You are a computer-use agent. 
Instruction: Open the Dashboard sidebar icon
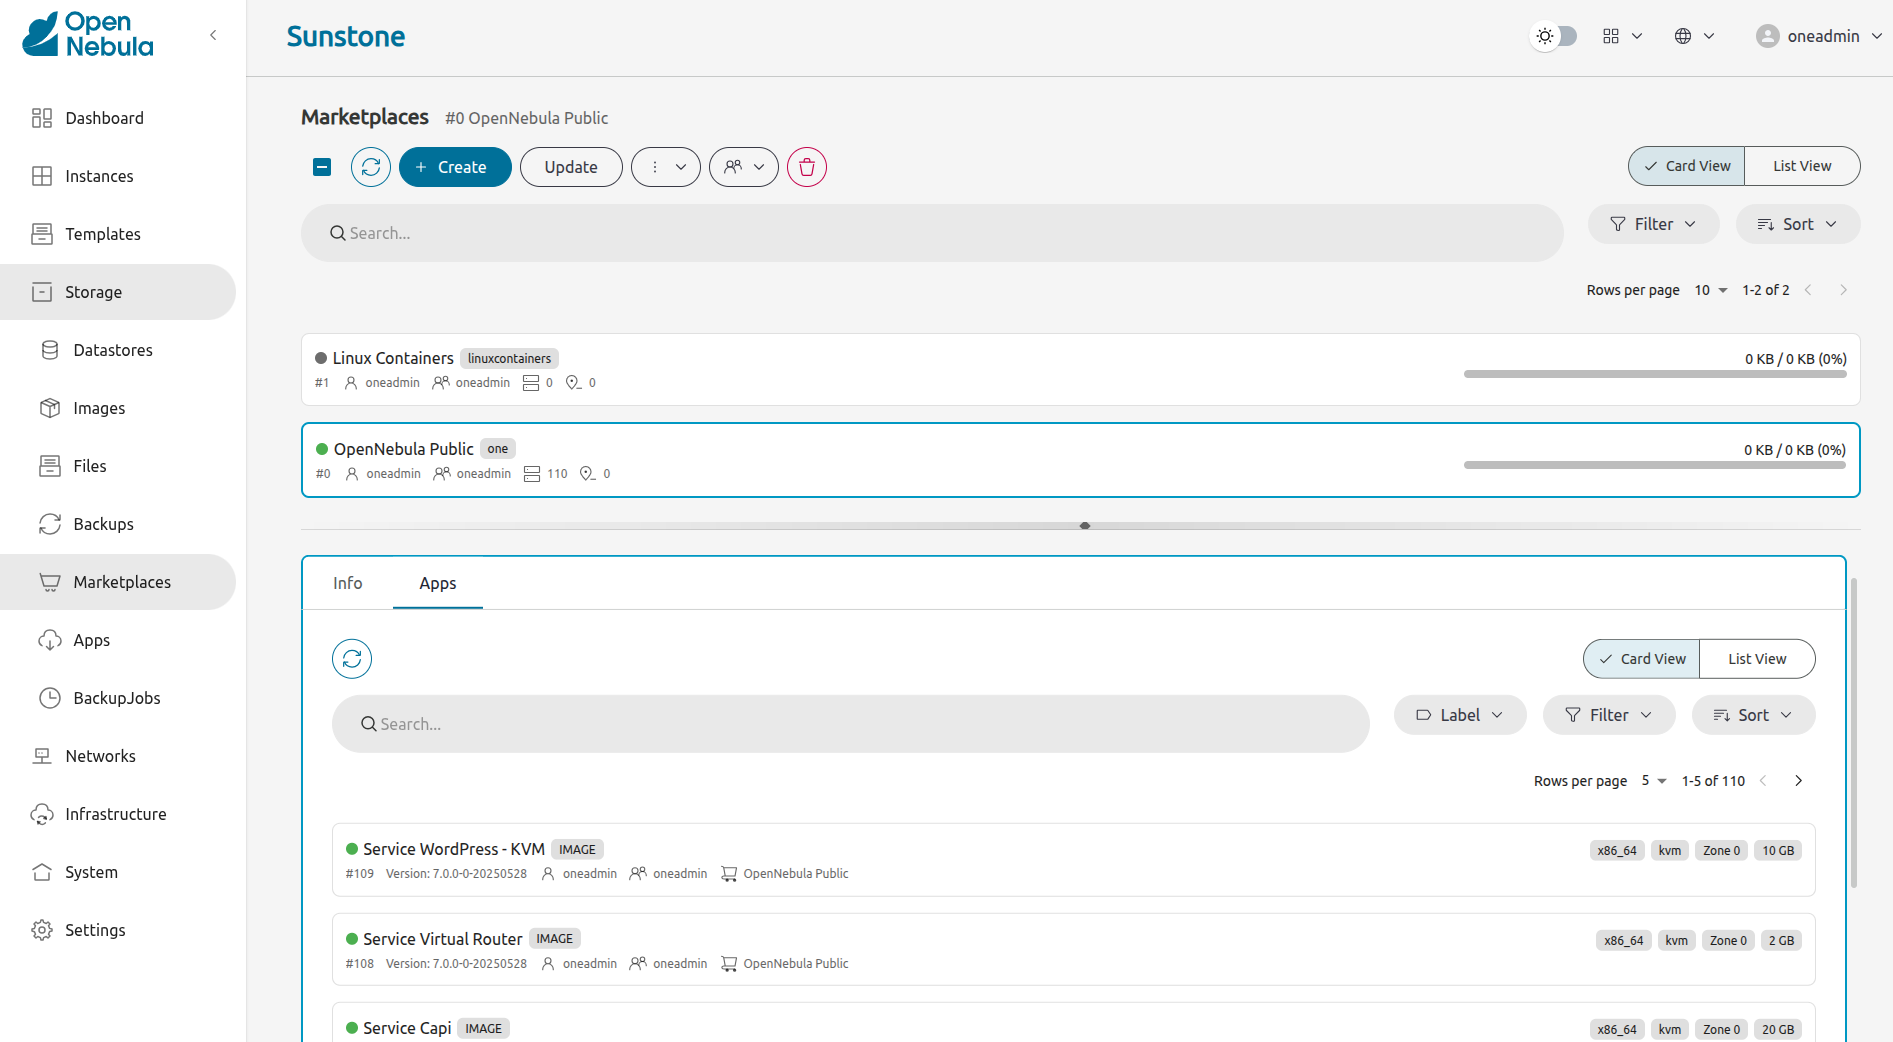pyautogui.click(x=42, y=118)
